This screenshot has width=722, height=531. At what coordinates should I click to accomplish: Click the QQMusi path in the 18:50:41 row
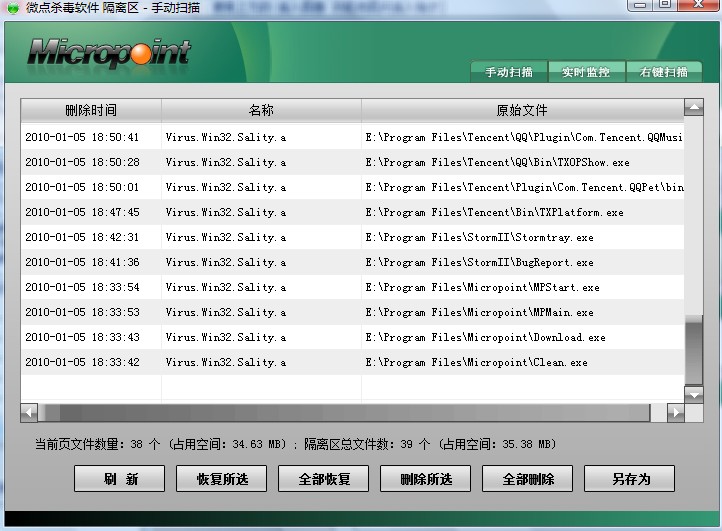coord(524,137)
